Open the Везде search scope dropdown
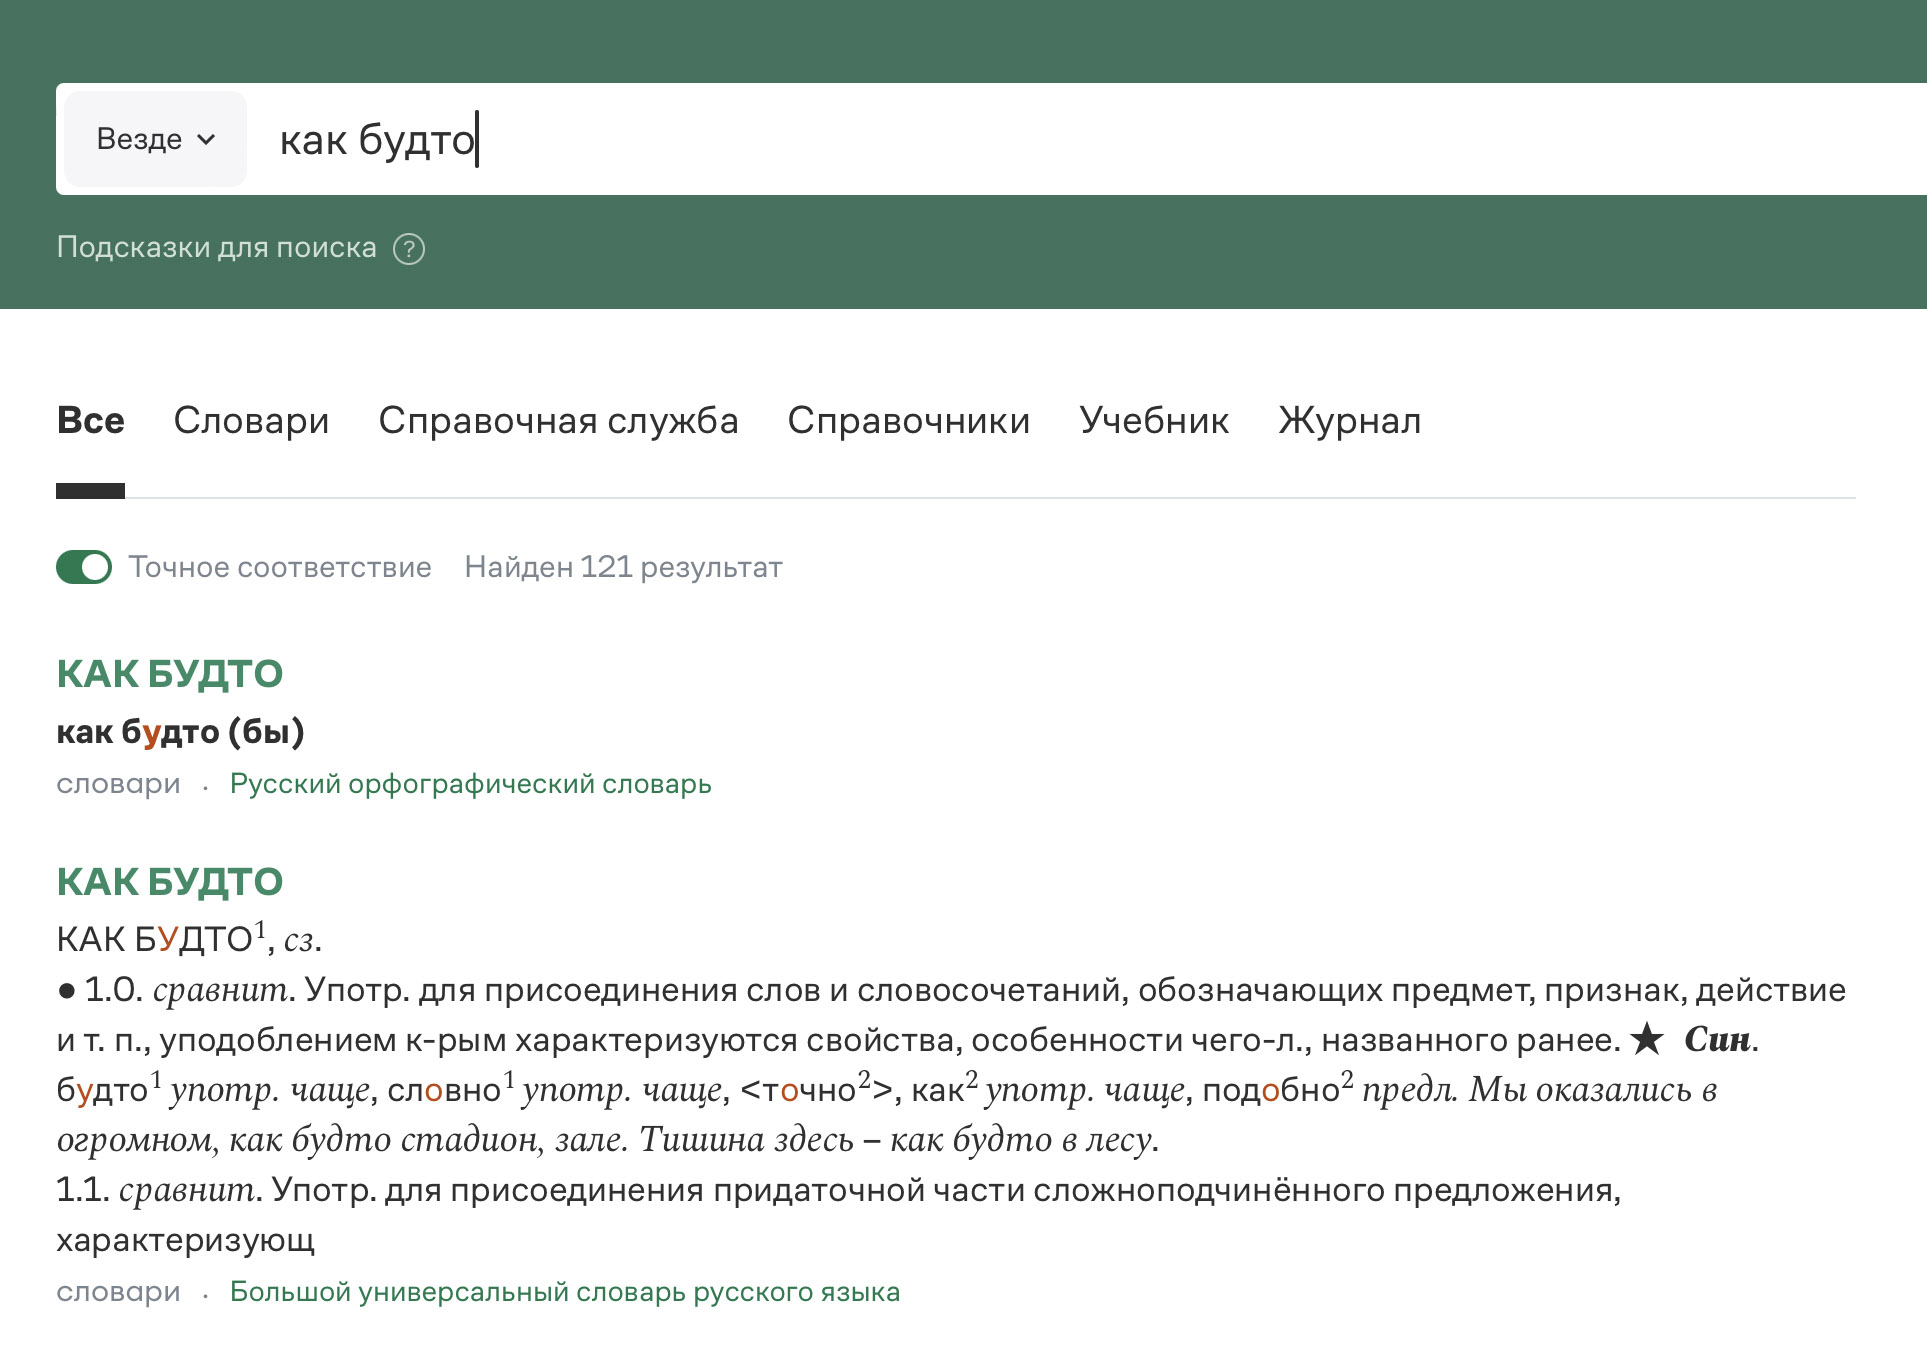This screenshot has height=1346, width=1927. click(155, 139)
